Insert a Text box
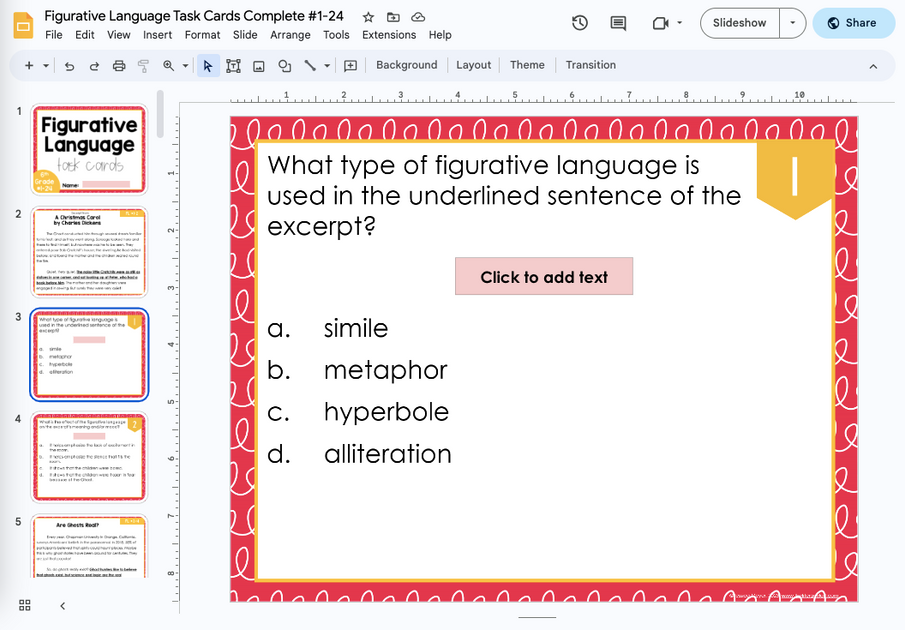 coord(234,65)
